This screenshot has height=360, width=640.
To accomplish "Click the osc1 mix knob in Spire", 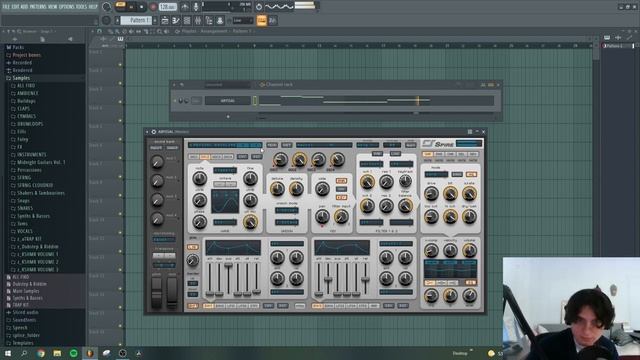I will [280, 160].
